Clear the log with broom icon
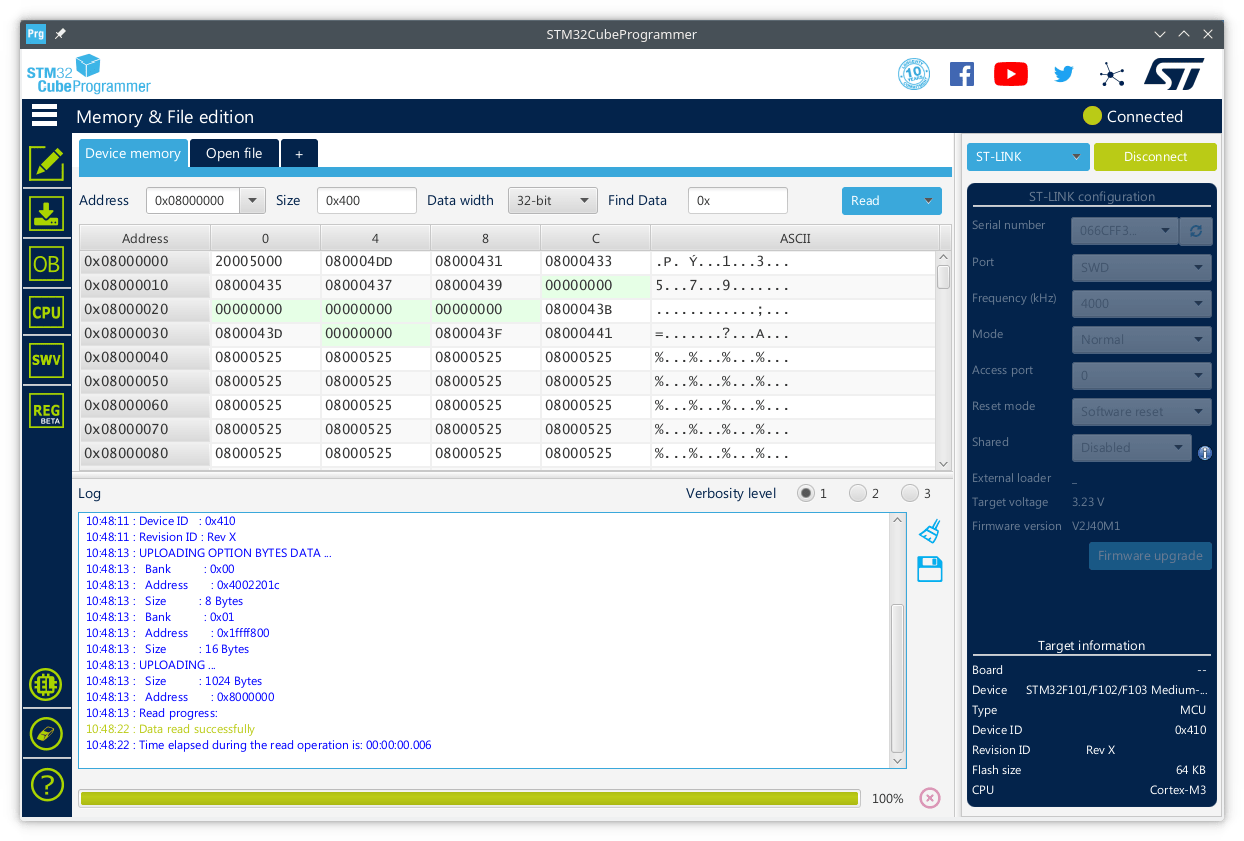Screen dimensions: 1244x841 [930, 531]
